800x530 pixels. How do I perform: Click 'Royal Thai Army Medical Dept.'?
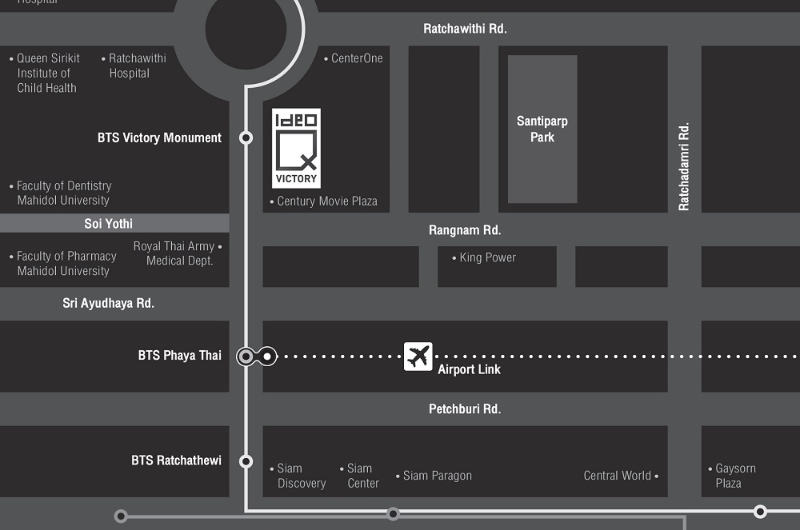click(178, 253)
